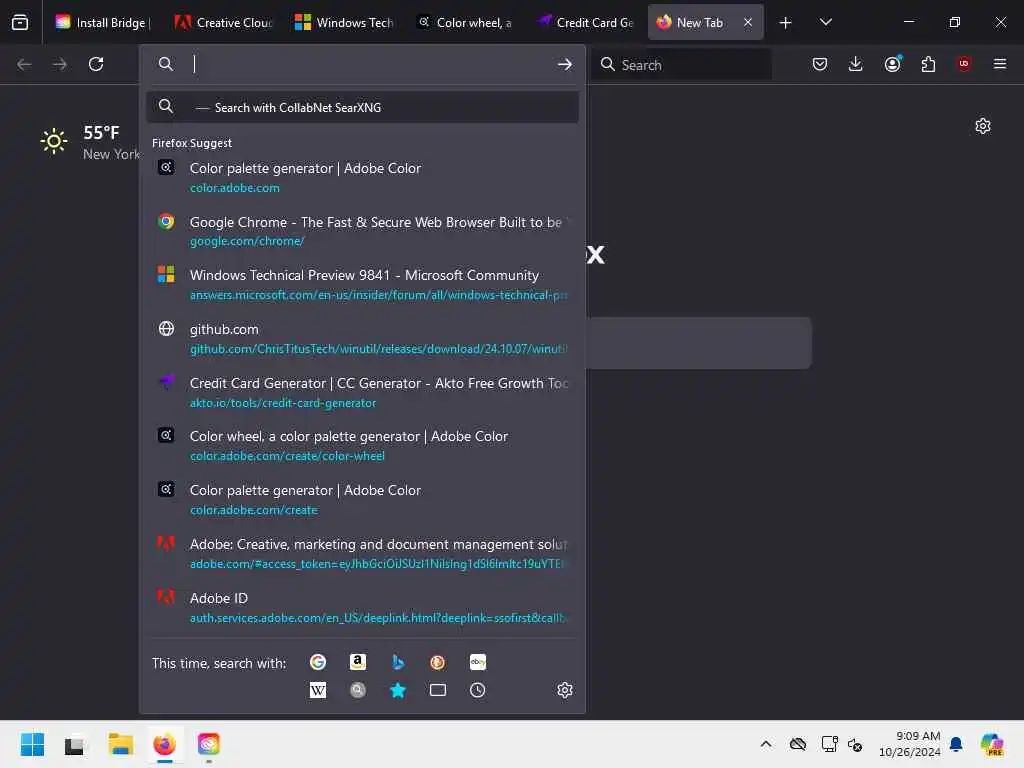
Task: Click the Go arrow in address bar
Action: [565, 64]
